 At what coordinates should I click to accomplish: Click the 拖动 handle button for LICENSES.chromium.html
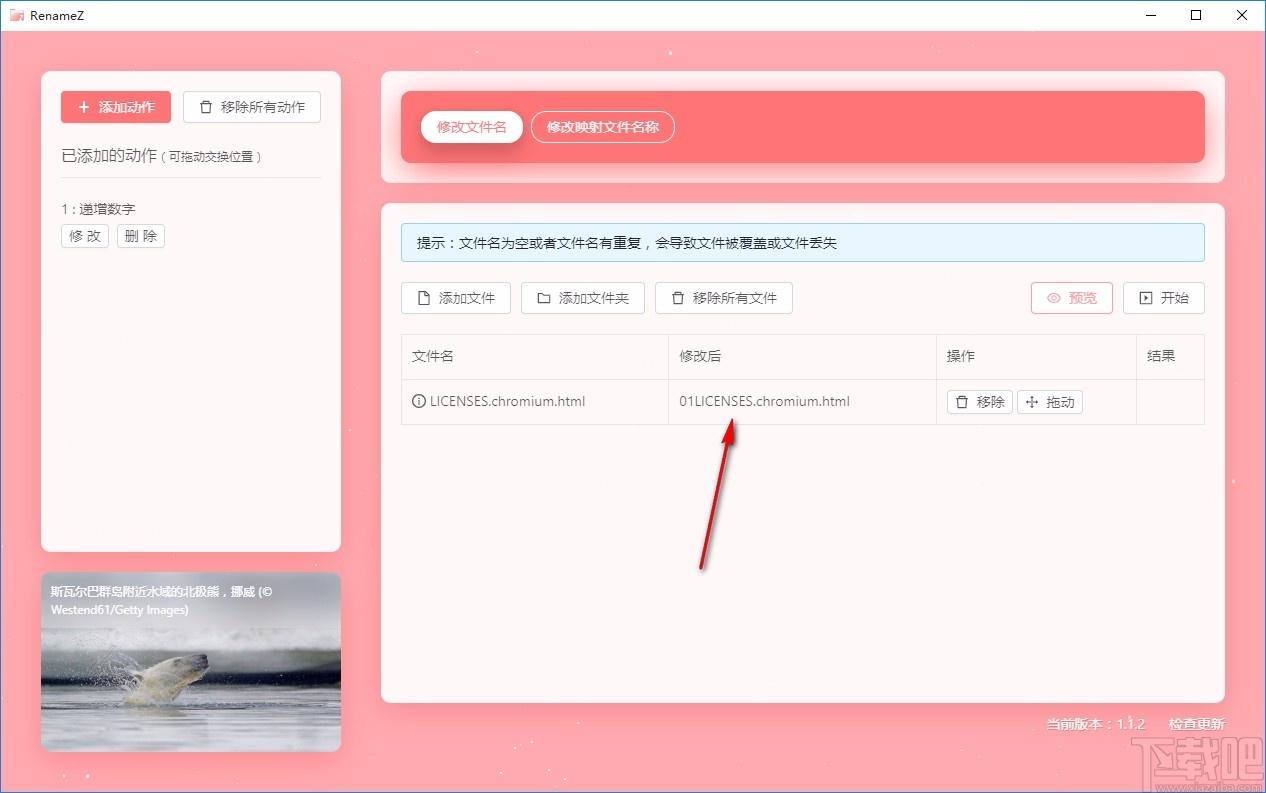[x=1050, y=402]
